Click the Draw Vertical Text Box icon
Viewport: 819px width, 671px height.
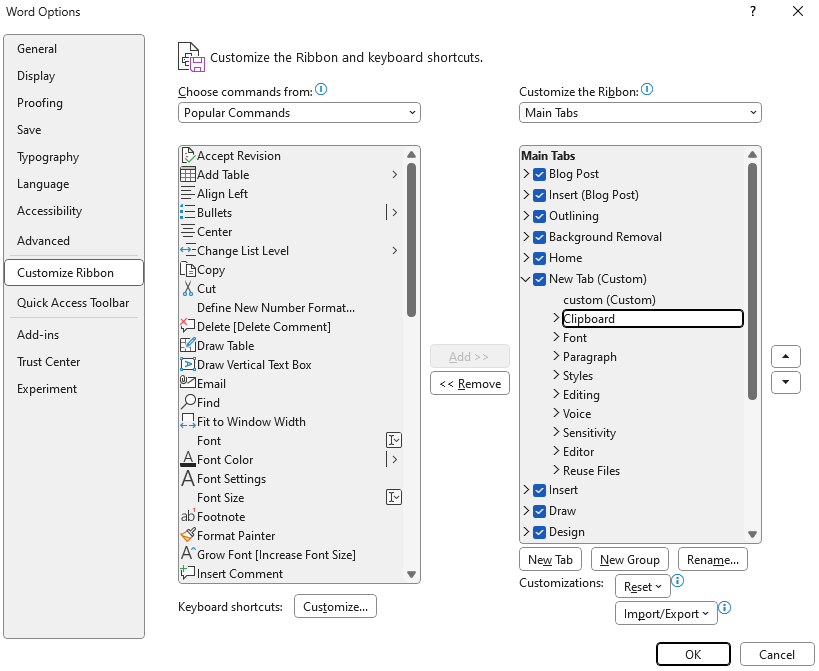tap(188, 364)
